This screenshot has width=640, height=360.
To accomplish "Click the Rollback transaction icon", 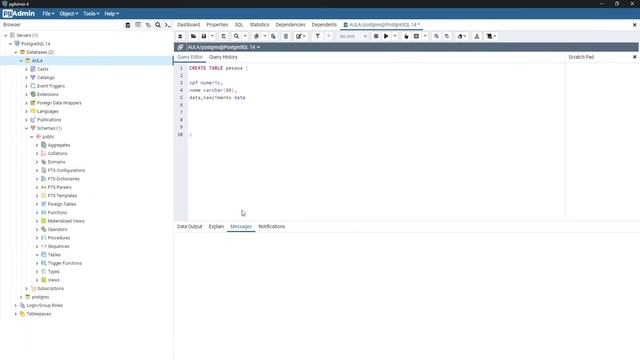I will [447, 36].
